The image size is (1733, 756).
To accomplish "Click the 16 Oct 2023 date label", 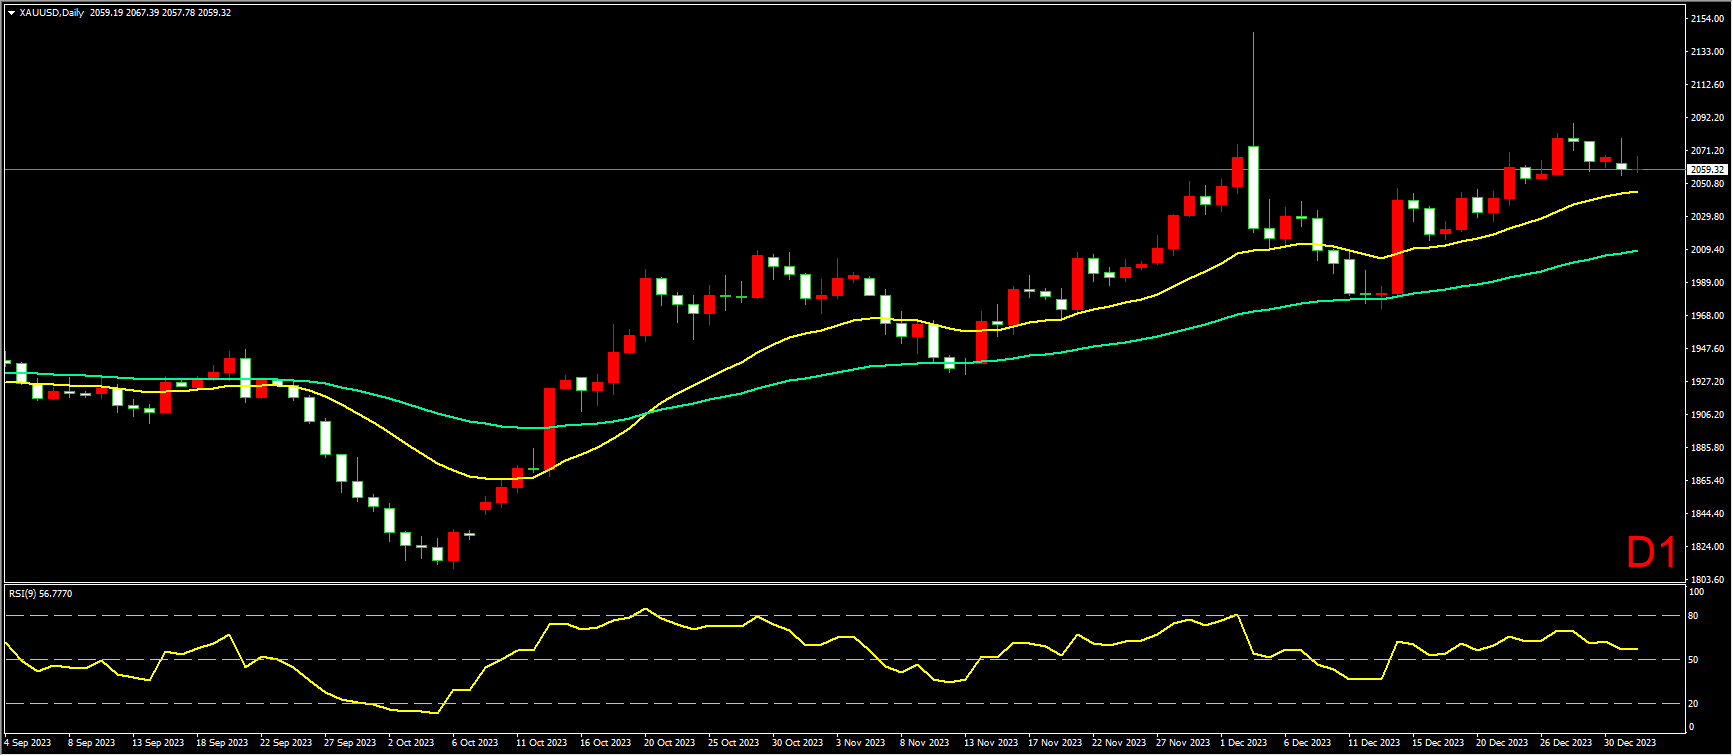I will click(x=605, y=743).
